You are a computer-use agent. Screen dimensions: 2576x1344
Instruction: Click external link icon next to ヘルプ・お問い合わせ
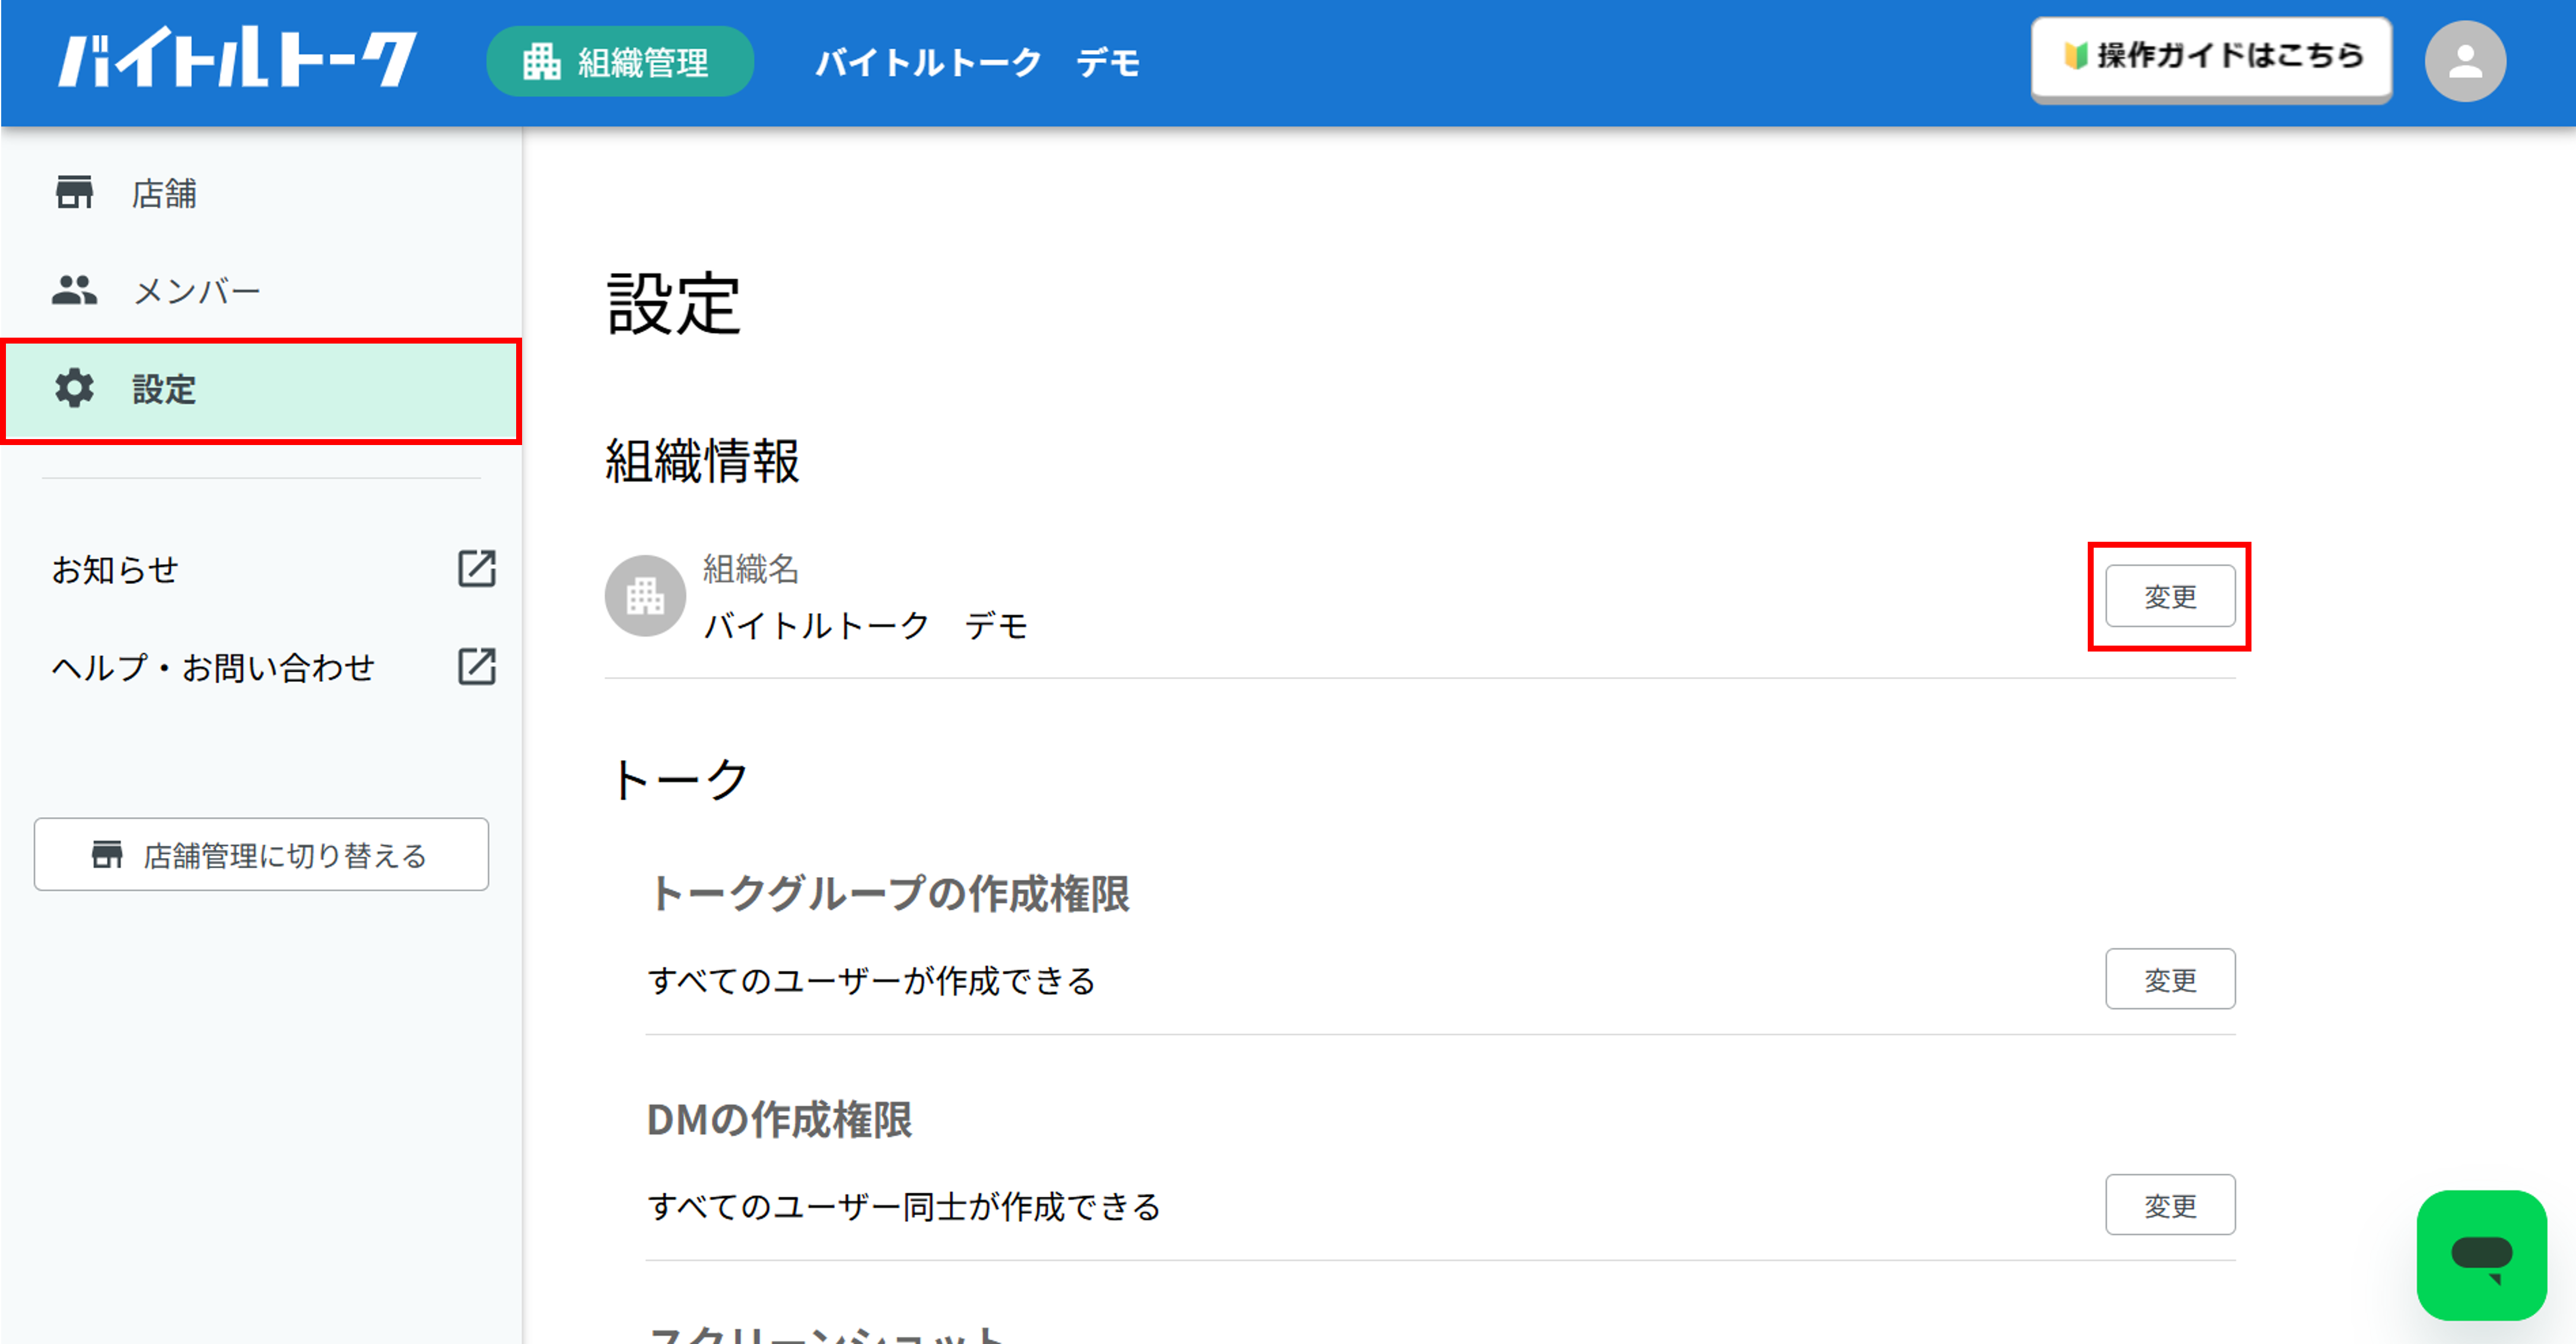click(477, 666)
